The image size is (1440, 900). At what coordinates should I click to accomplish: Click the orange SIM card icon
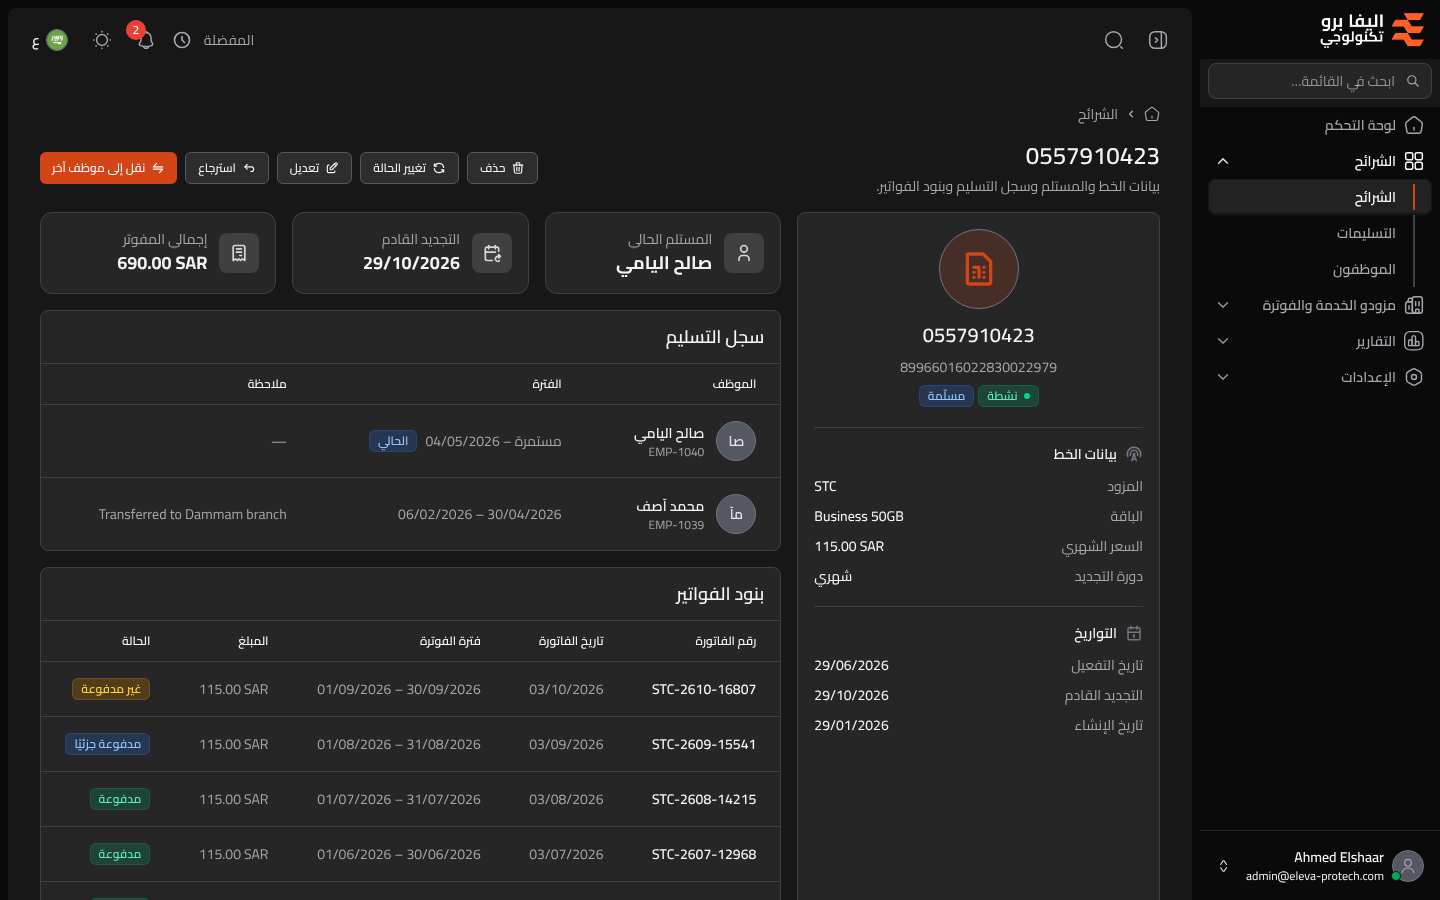click(979, 269)
